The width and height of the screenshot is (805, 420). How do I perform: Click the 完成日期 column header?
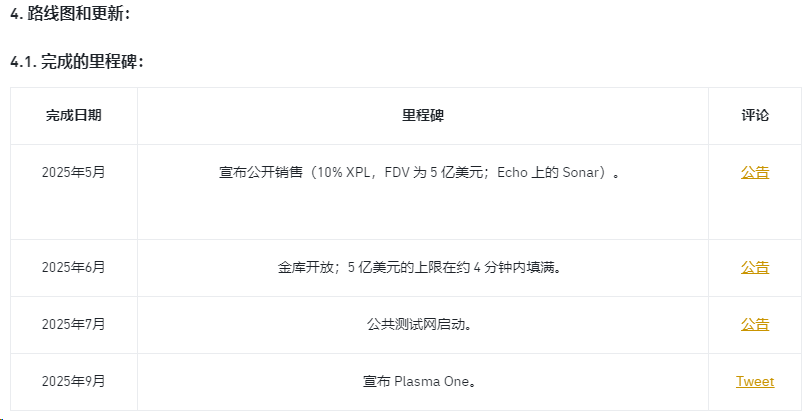73,115
